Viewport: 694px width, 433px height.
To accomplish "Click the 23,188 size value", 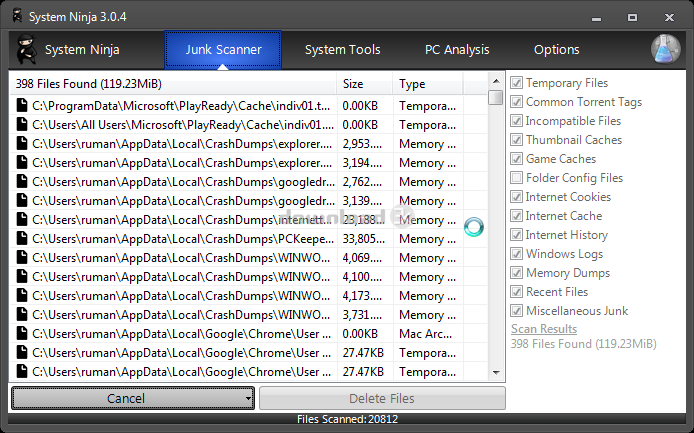I will point(363,220).
